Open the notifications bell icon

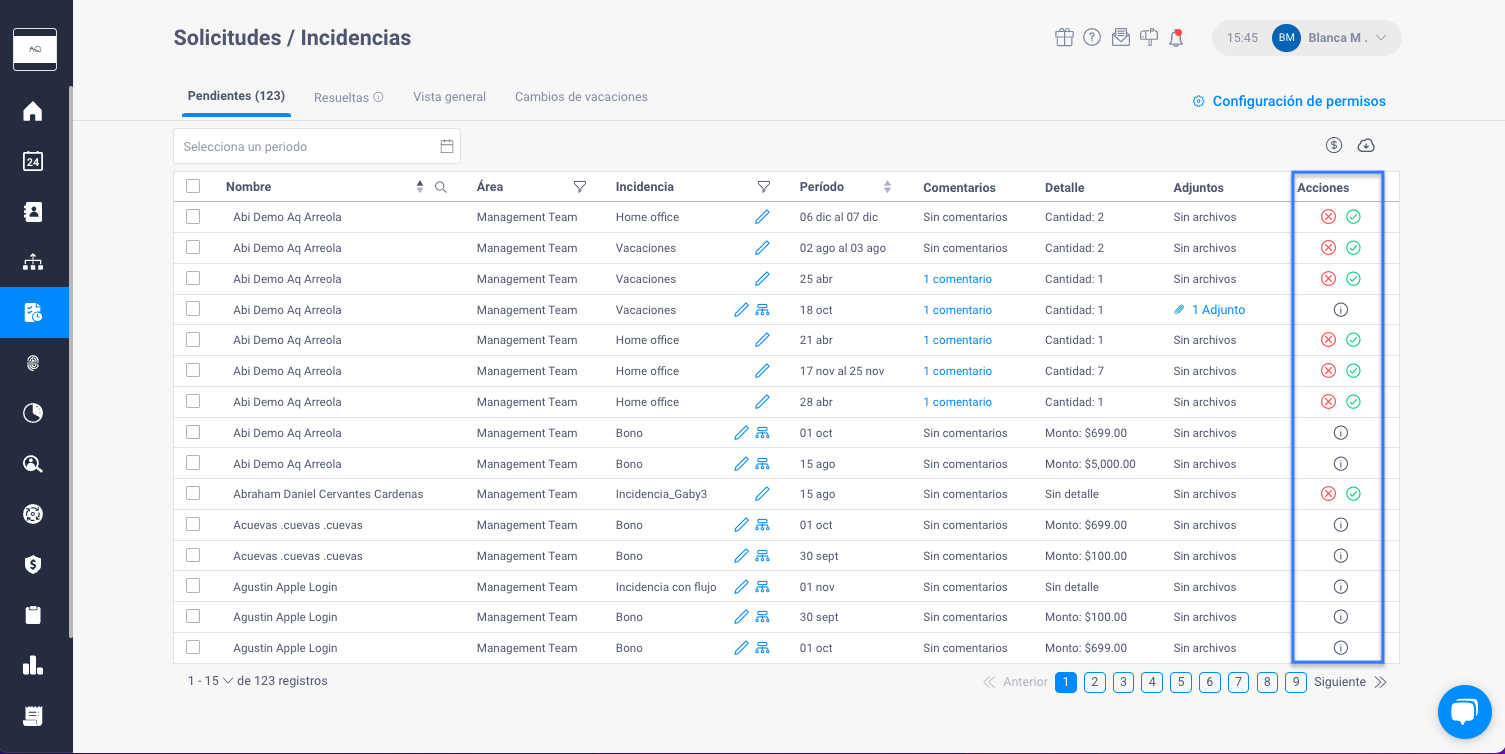coord(1177,38)
